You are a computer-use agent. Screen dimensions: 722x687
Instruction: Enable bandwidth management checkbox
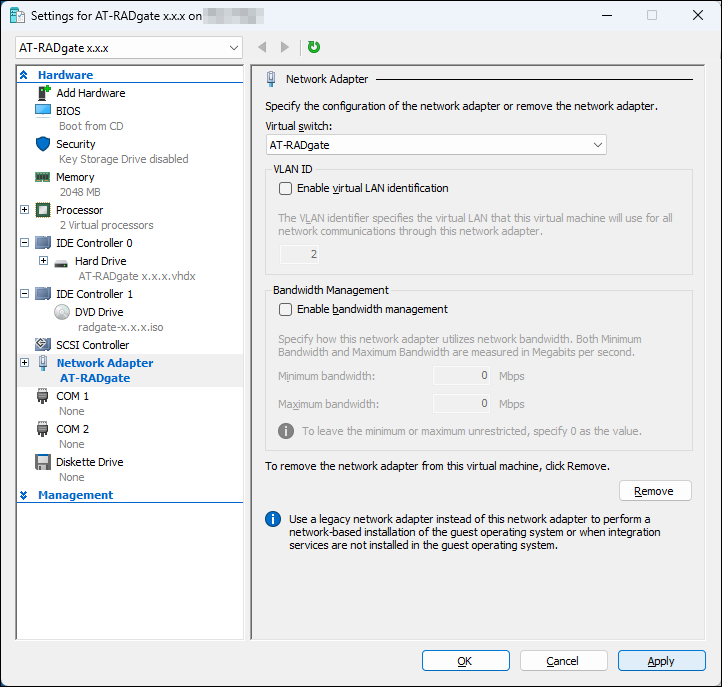[x=286, y=310]
